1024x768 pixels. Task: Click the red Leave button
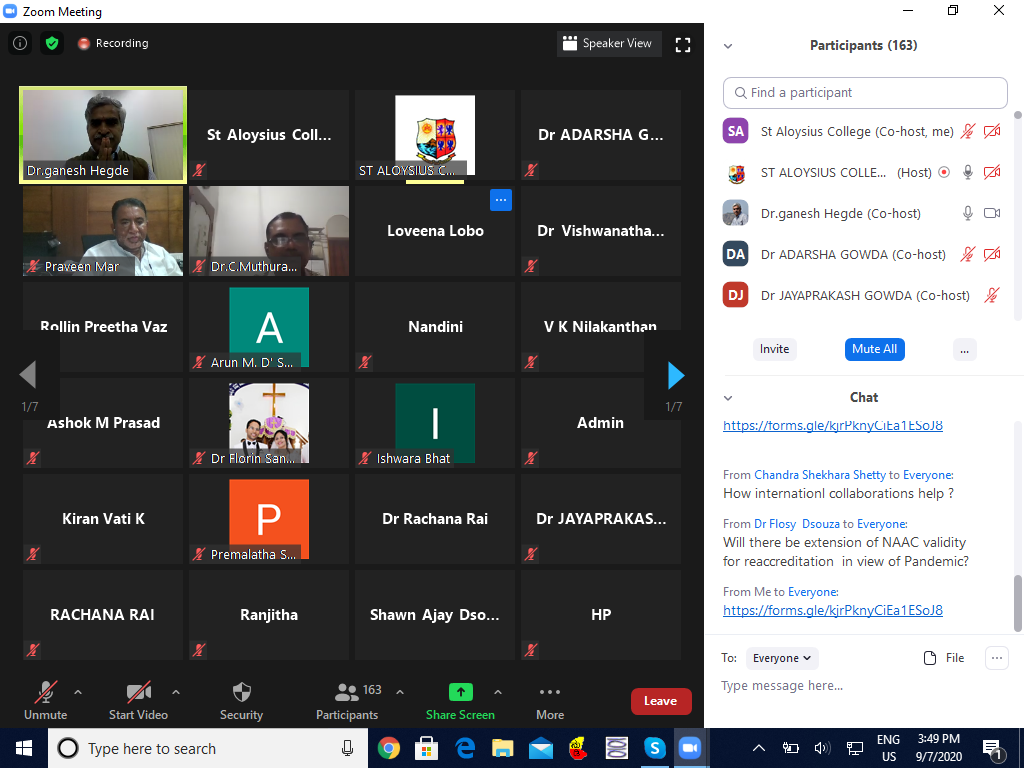point(661,701)
